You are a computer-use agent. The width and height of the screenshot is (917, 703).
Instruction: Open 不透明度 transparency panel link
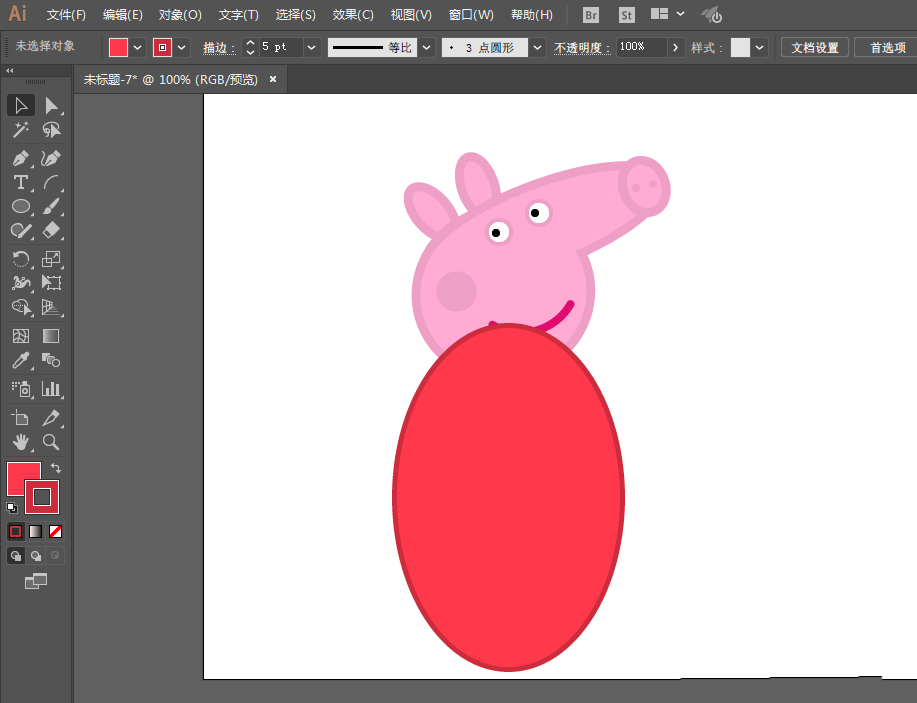click(x=582, y=48)
